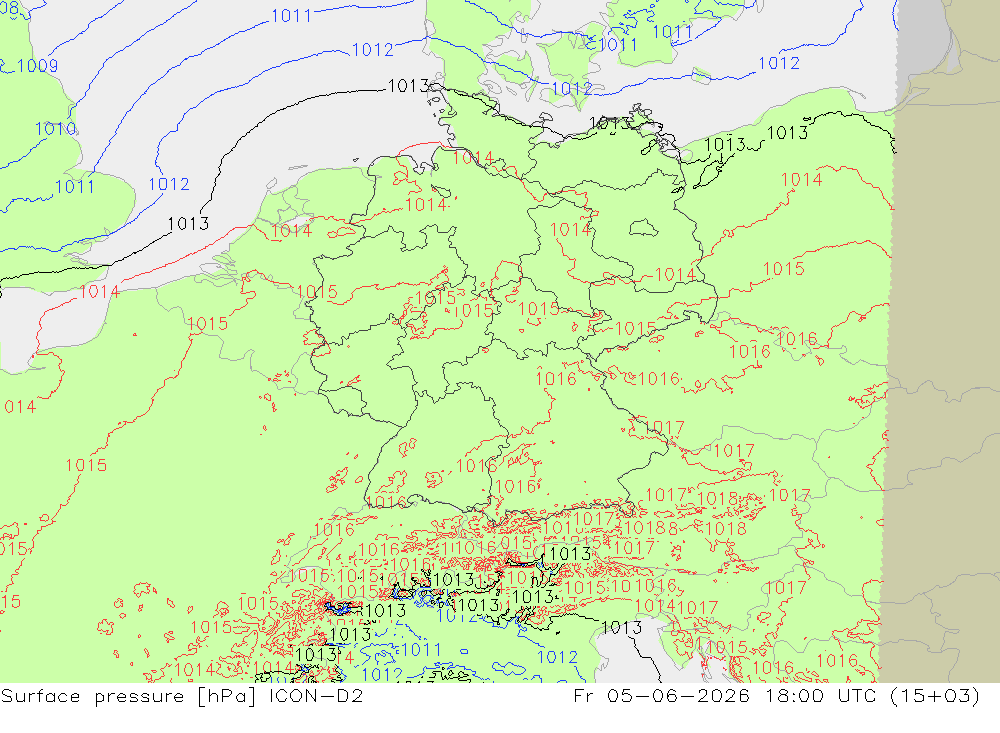The height and width of the screenshot is (733, 1000).
Task: Click the "Surface pressure [hPa] ICON-D2" caption
Action: tap(182, 696)
